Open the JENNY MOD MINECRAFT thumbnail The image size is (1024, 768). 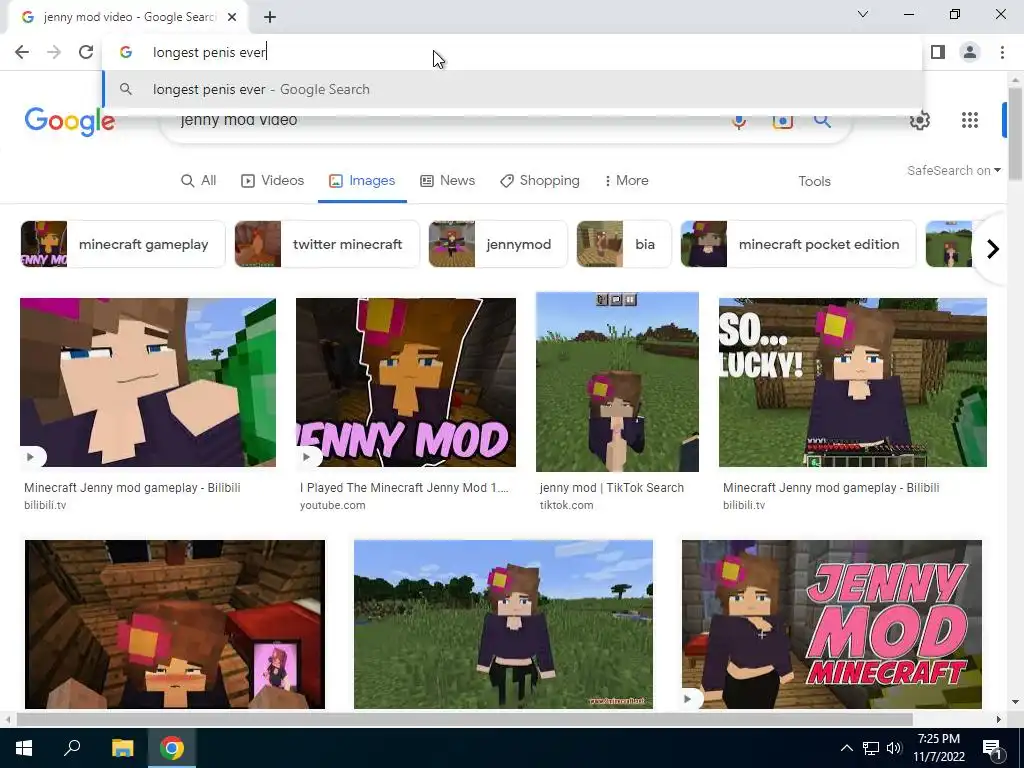pyautogui.click(x=831, y=624)
